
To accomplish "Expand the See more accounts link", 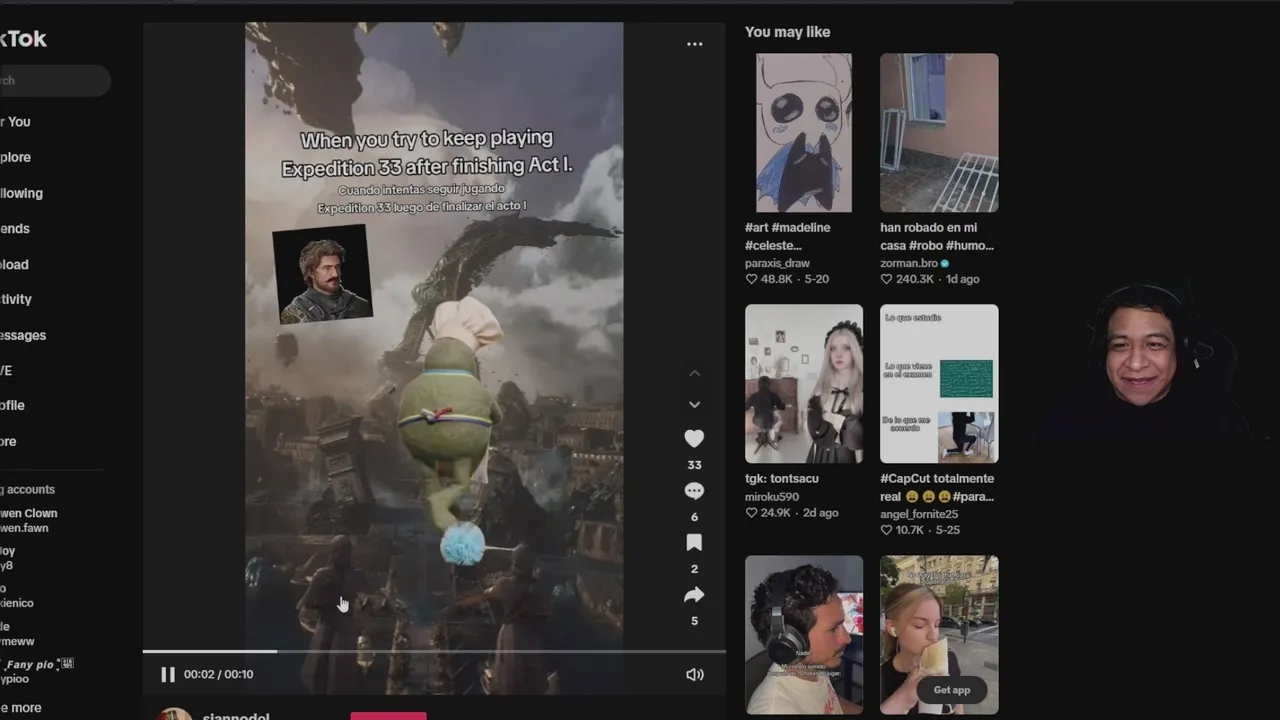I will click(21, 708).
